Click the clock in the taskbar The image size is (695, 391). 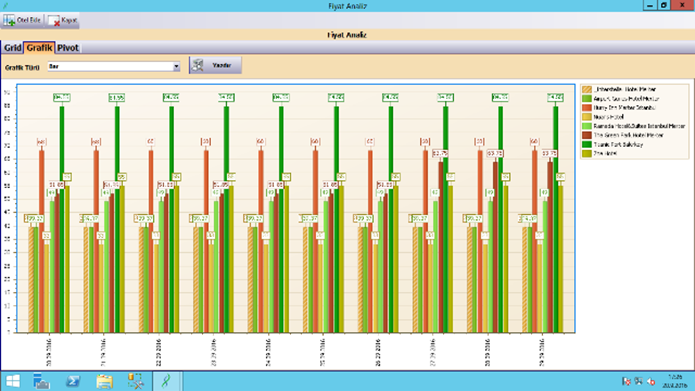tap(675, 381)
